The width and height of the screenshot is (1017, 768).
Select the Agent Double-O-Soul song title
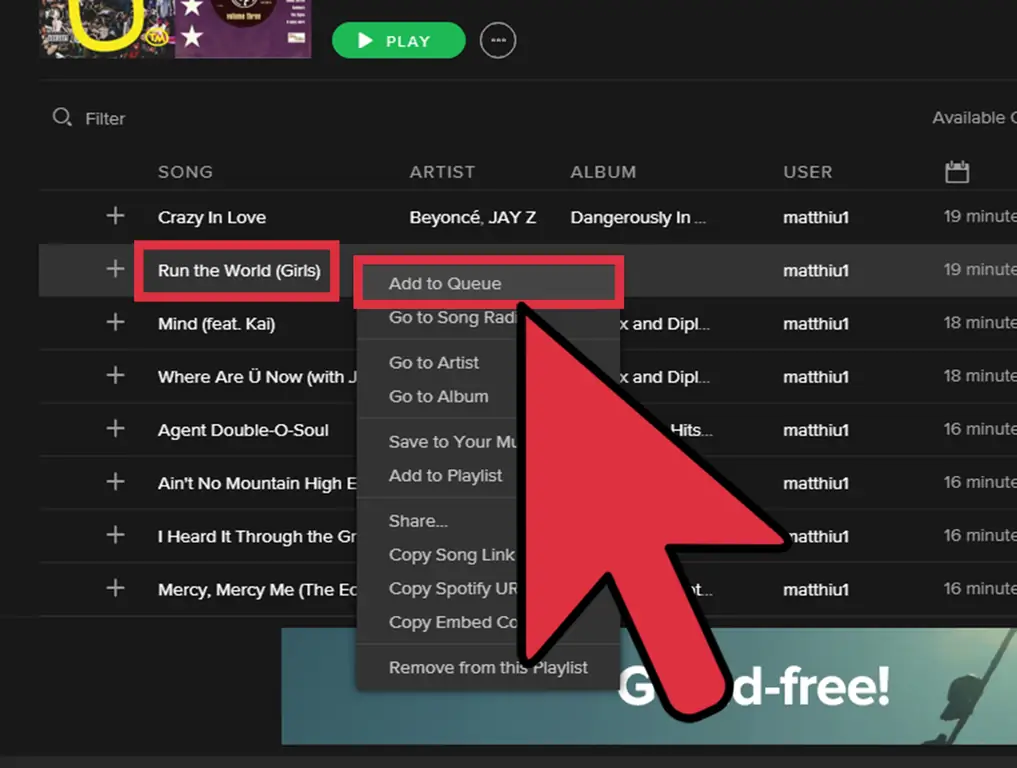(x=243, y=430)
